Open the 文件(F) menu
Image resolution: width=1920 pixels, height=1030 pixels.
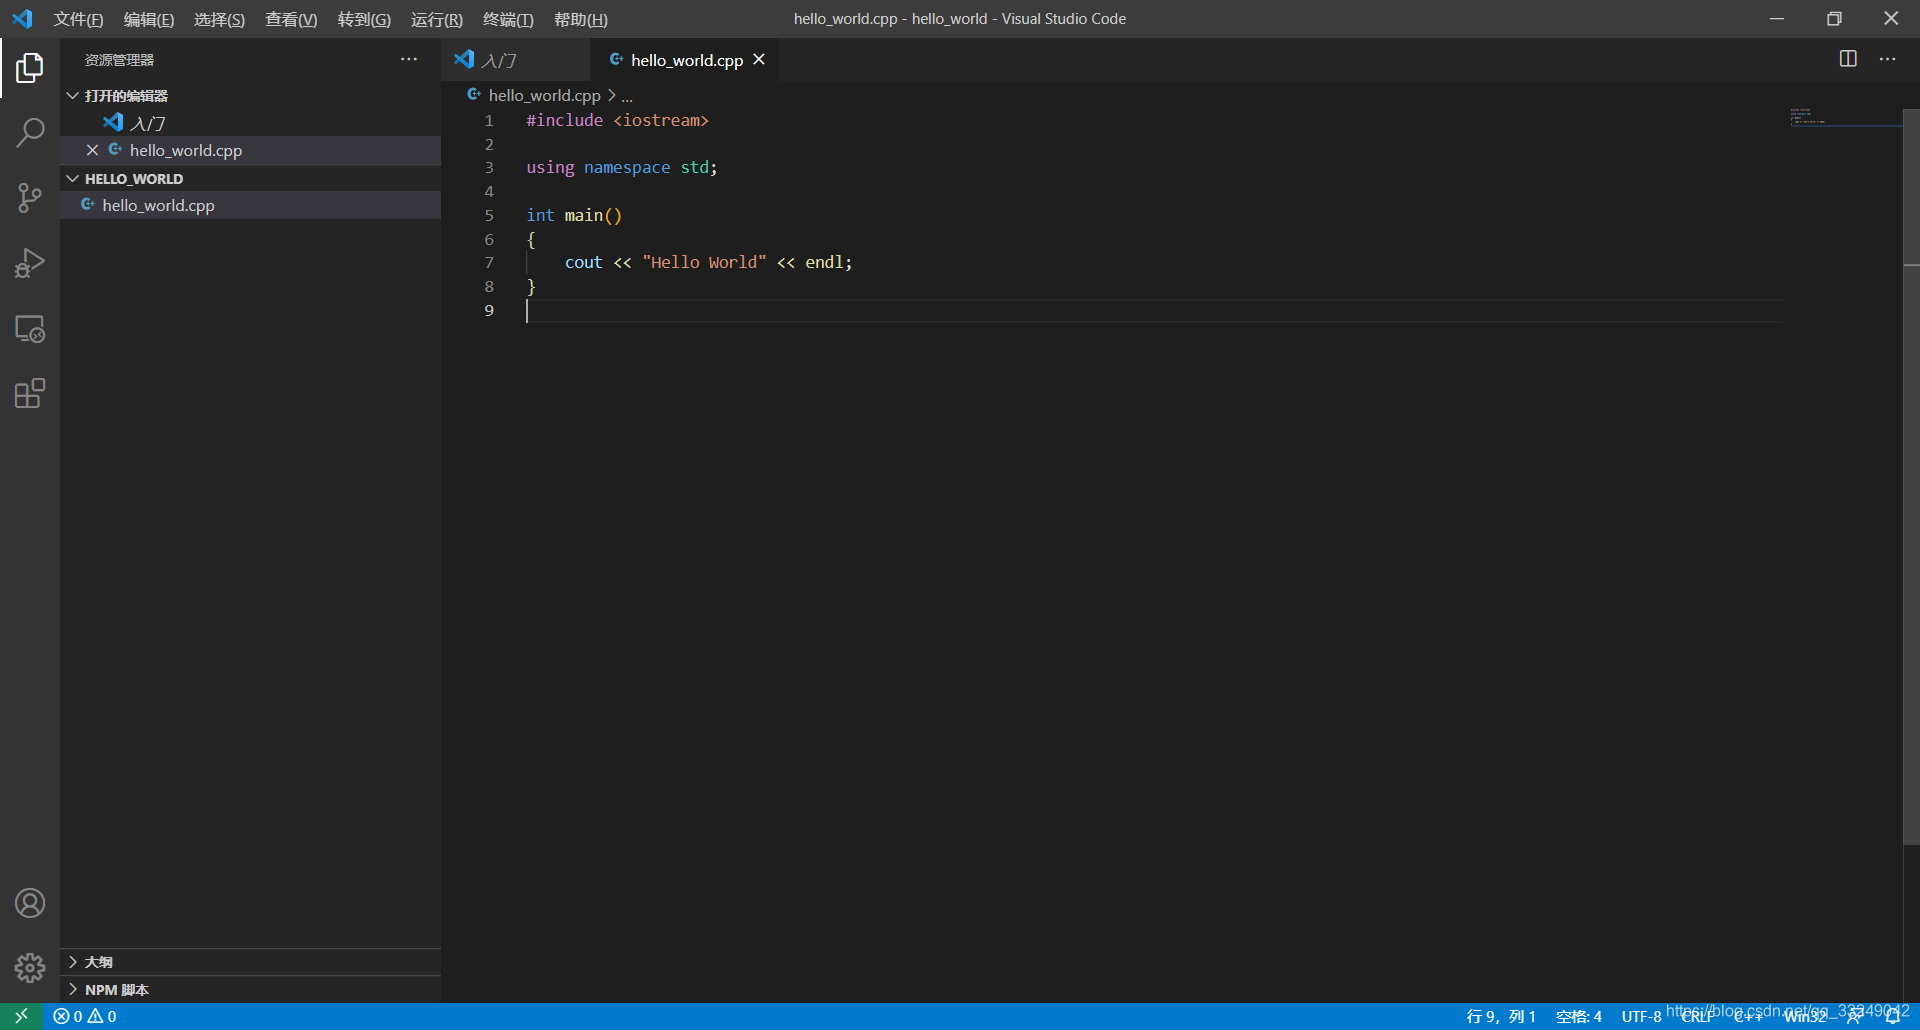pos(78,19)
